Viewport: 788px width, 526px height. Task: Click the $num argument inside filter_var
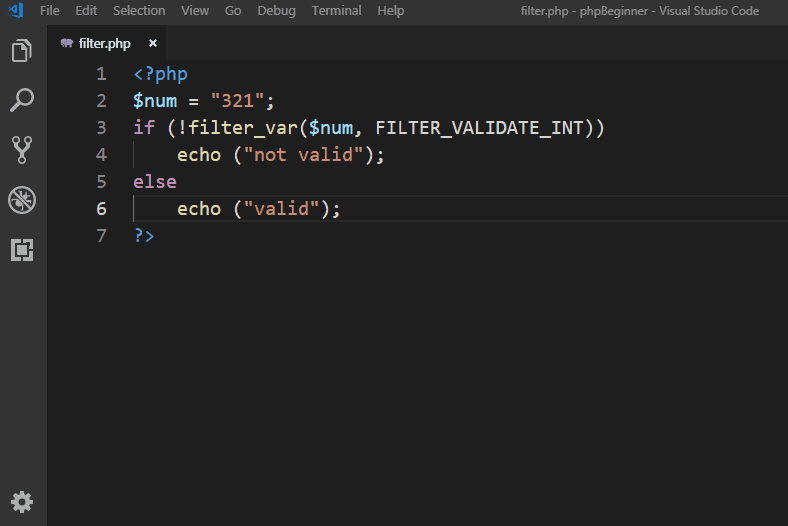click(x=331, y=128)
